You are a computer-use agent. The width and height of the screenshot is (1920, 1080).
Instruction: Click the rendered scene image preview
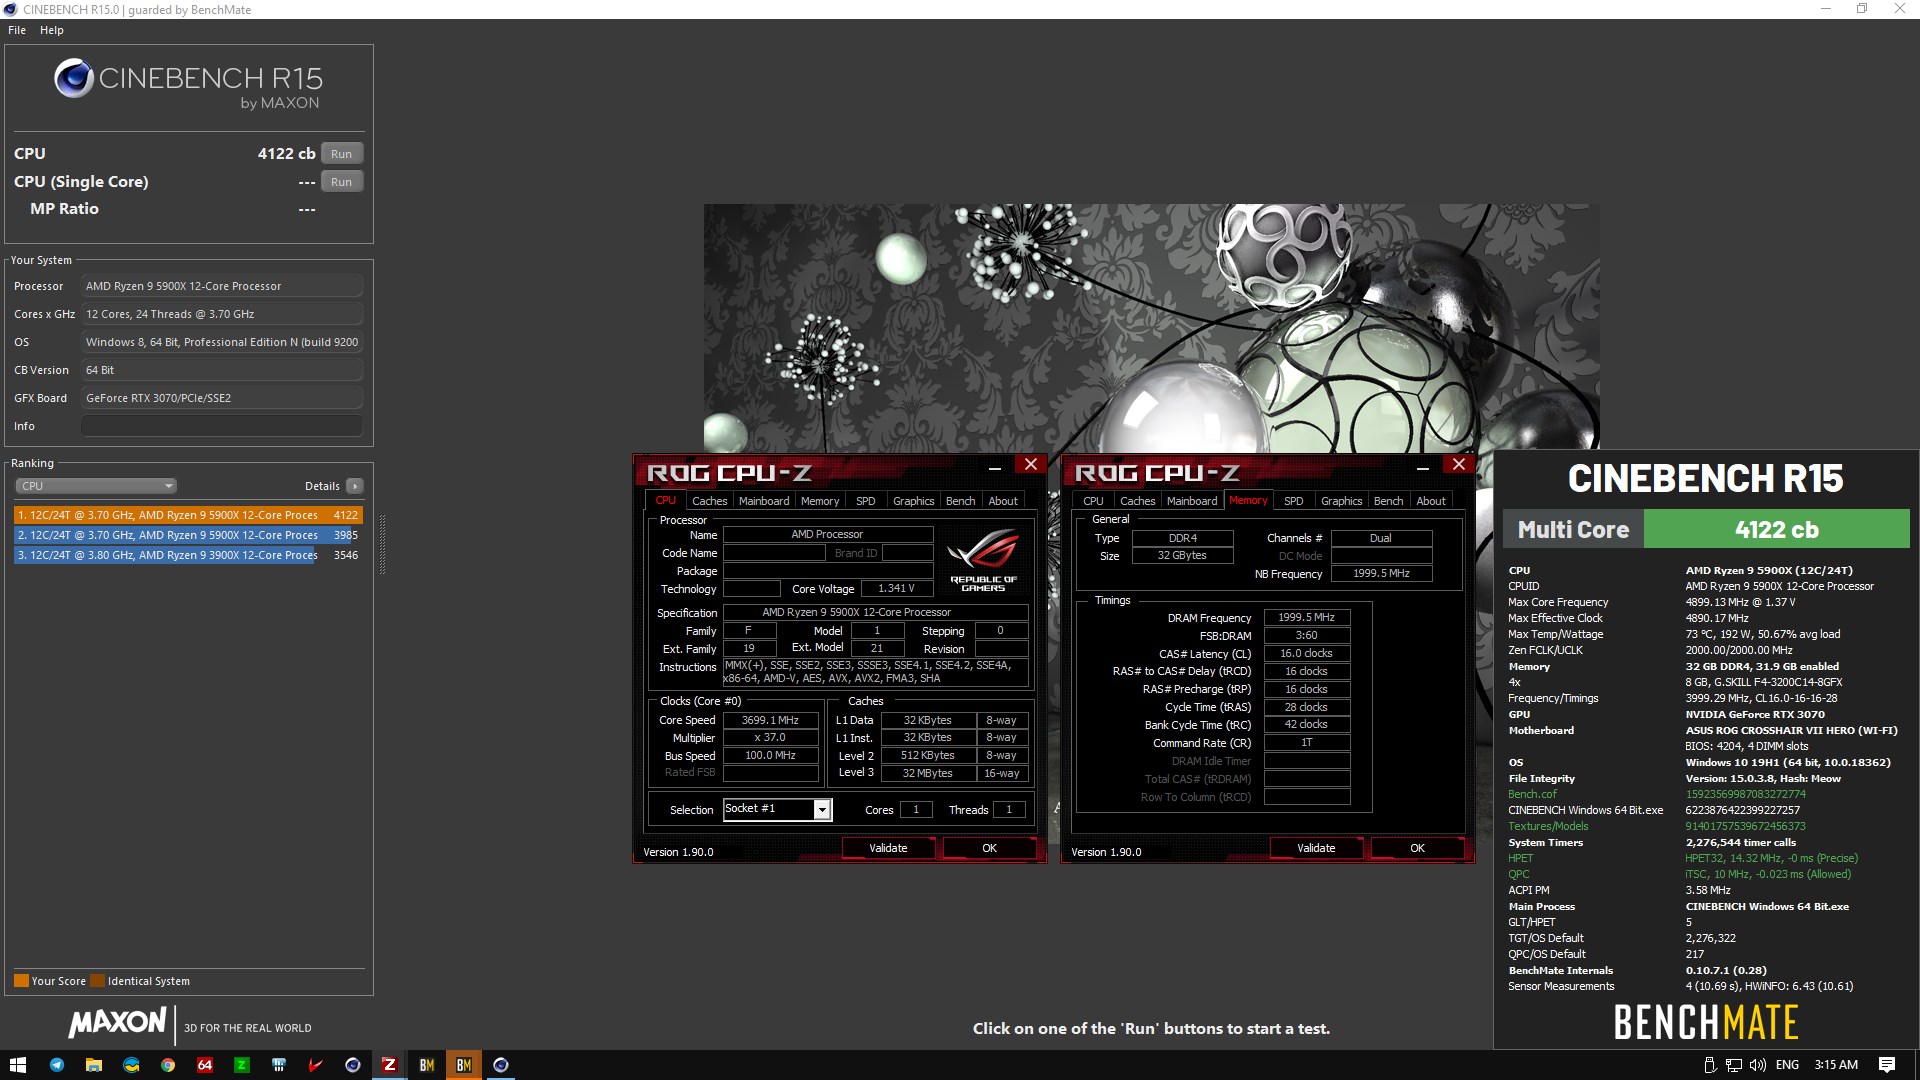coord(1150,328)
